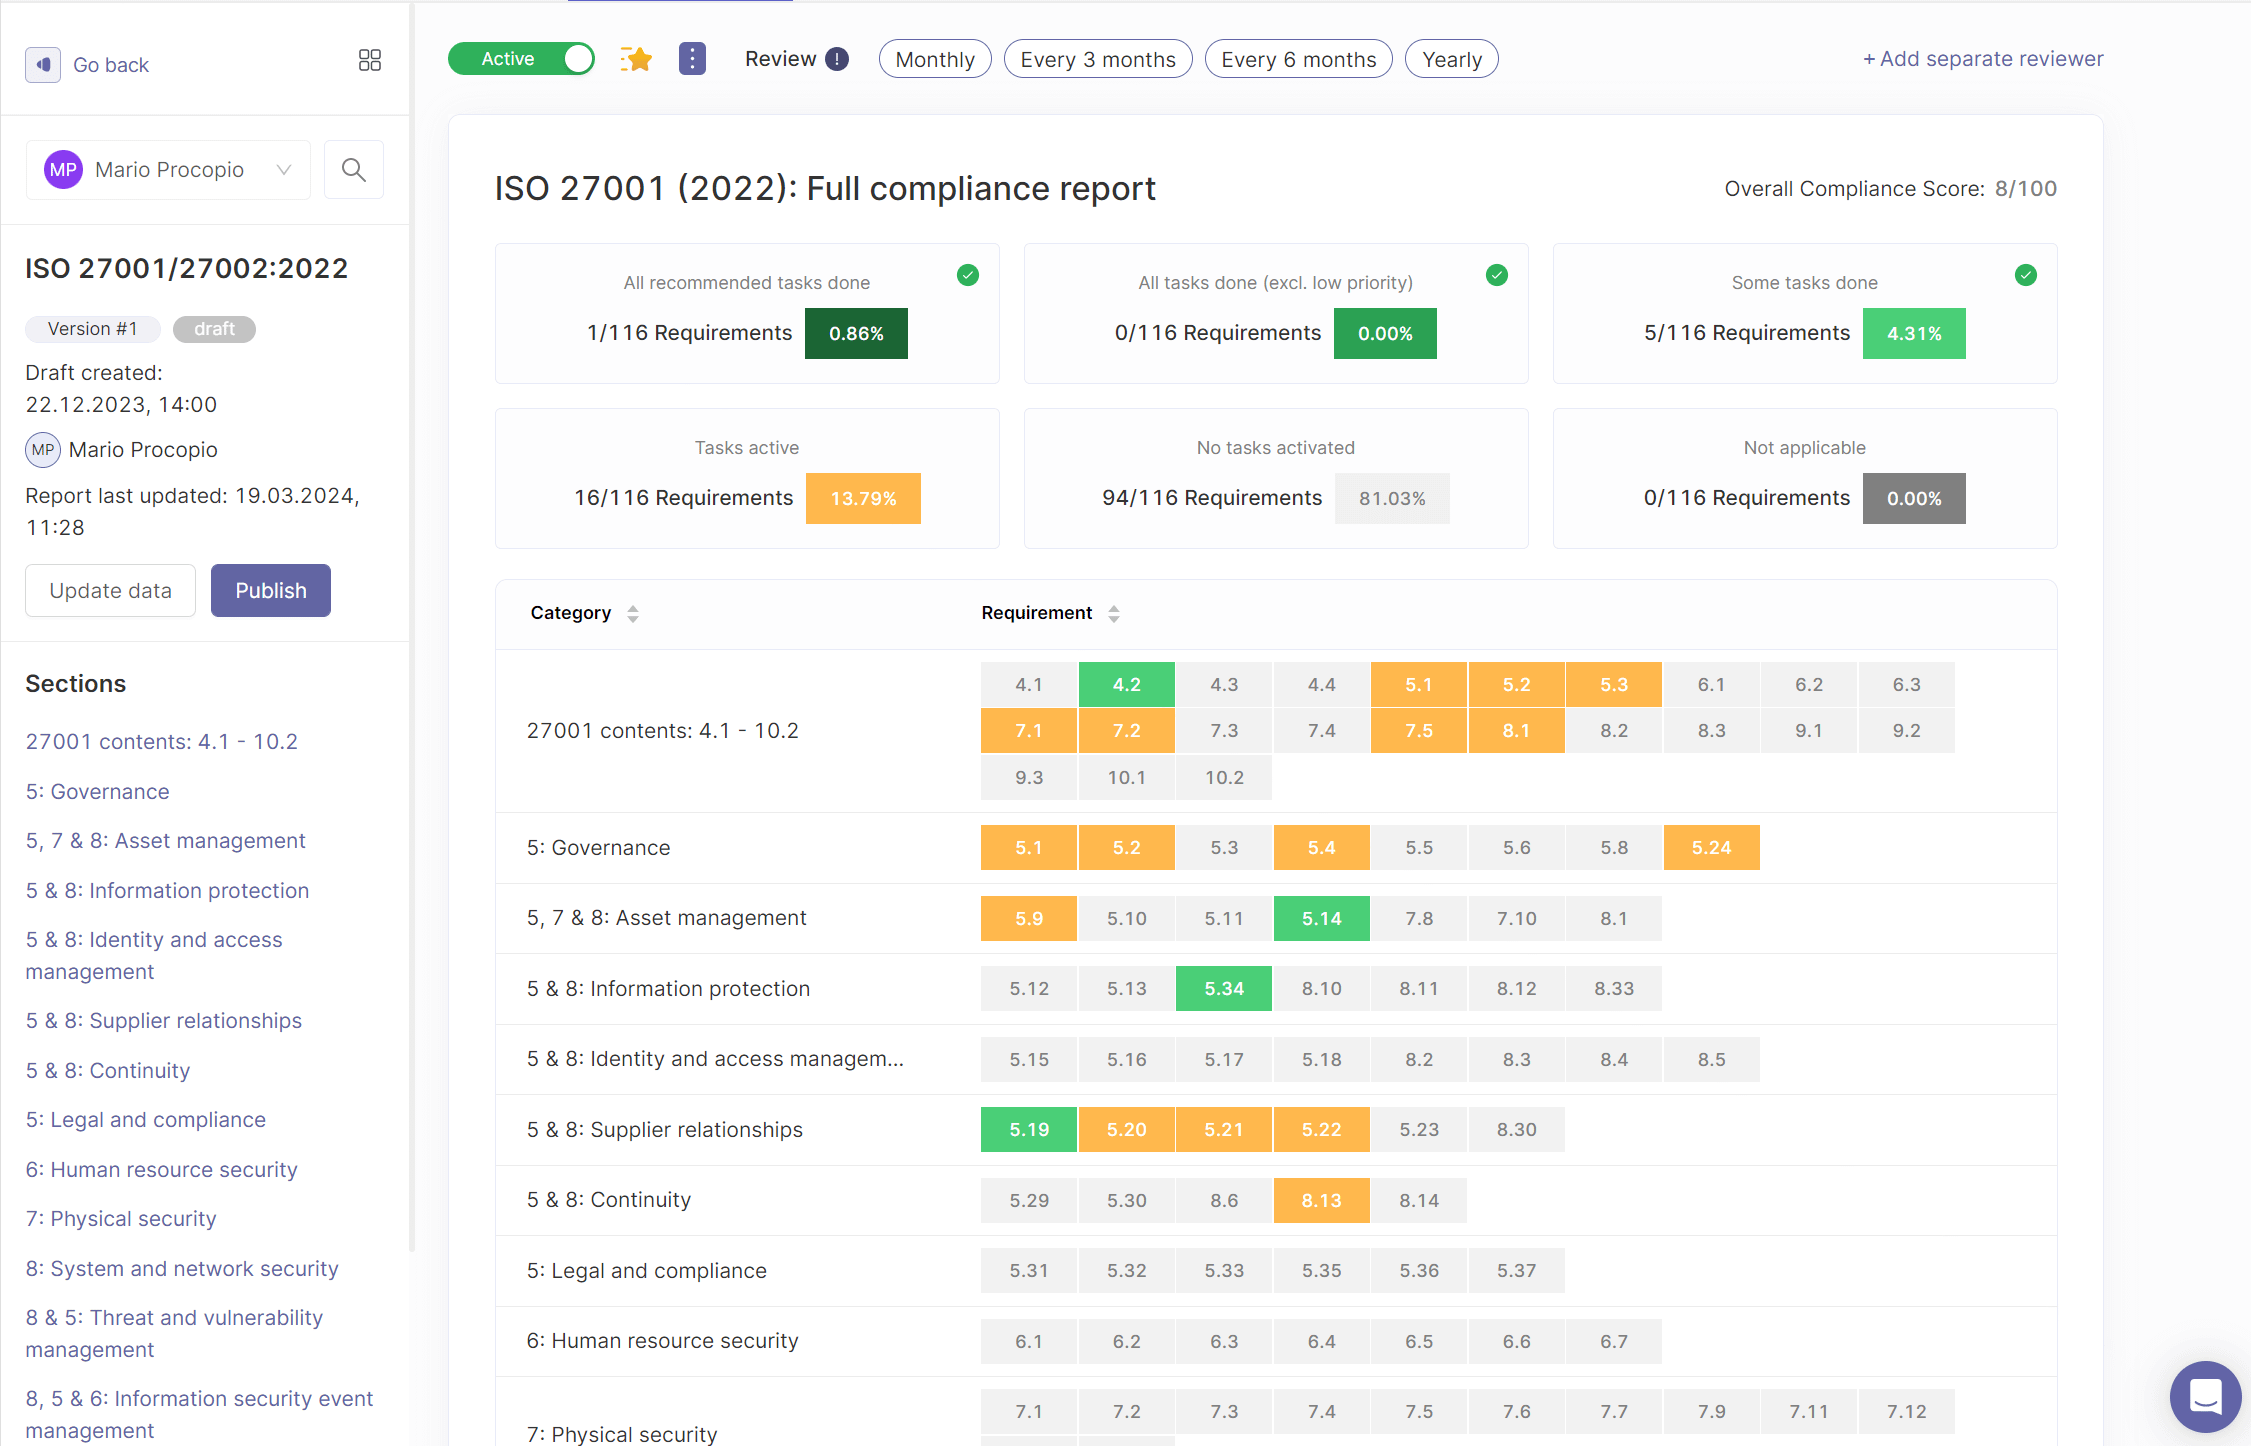
Task: Open 5: Legal and compliance in sidebar
Action: pyautogui.click(x=146, y=1120)
